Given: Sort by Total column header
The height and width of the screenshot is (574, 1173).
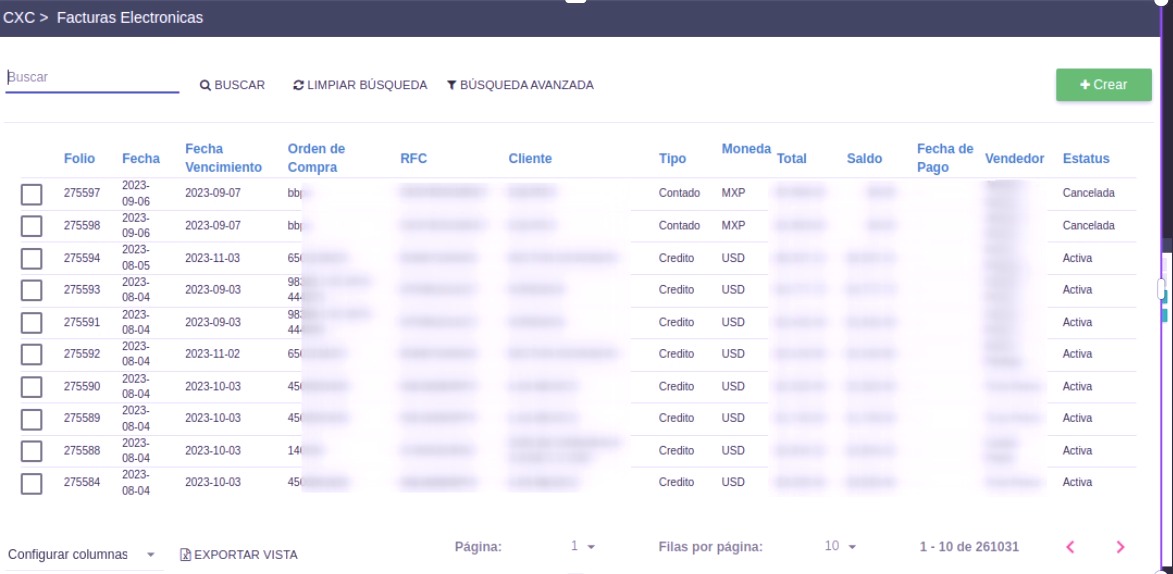Looking at the screenshot, I should click(791, 159).
